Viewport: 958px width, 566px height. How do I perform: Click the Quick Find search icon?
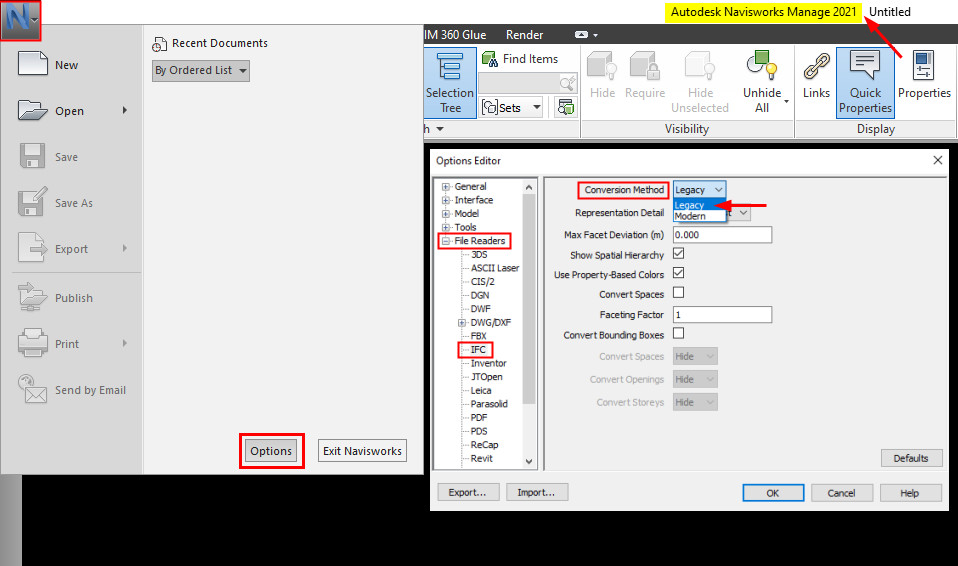tap(567, 83)
